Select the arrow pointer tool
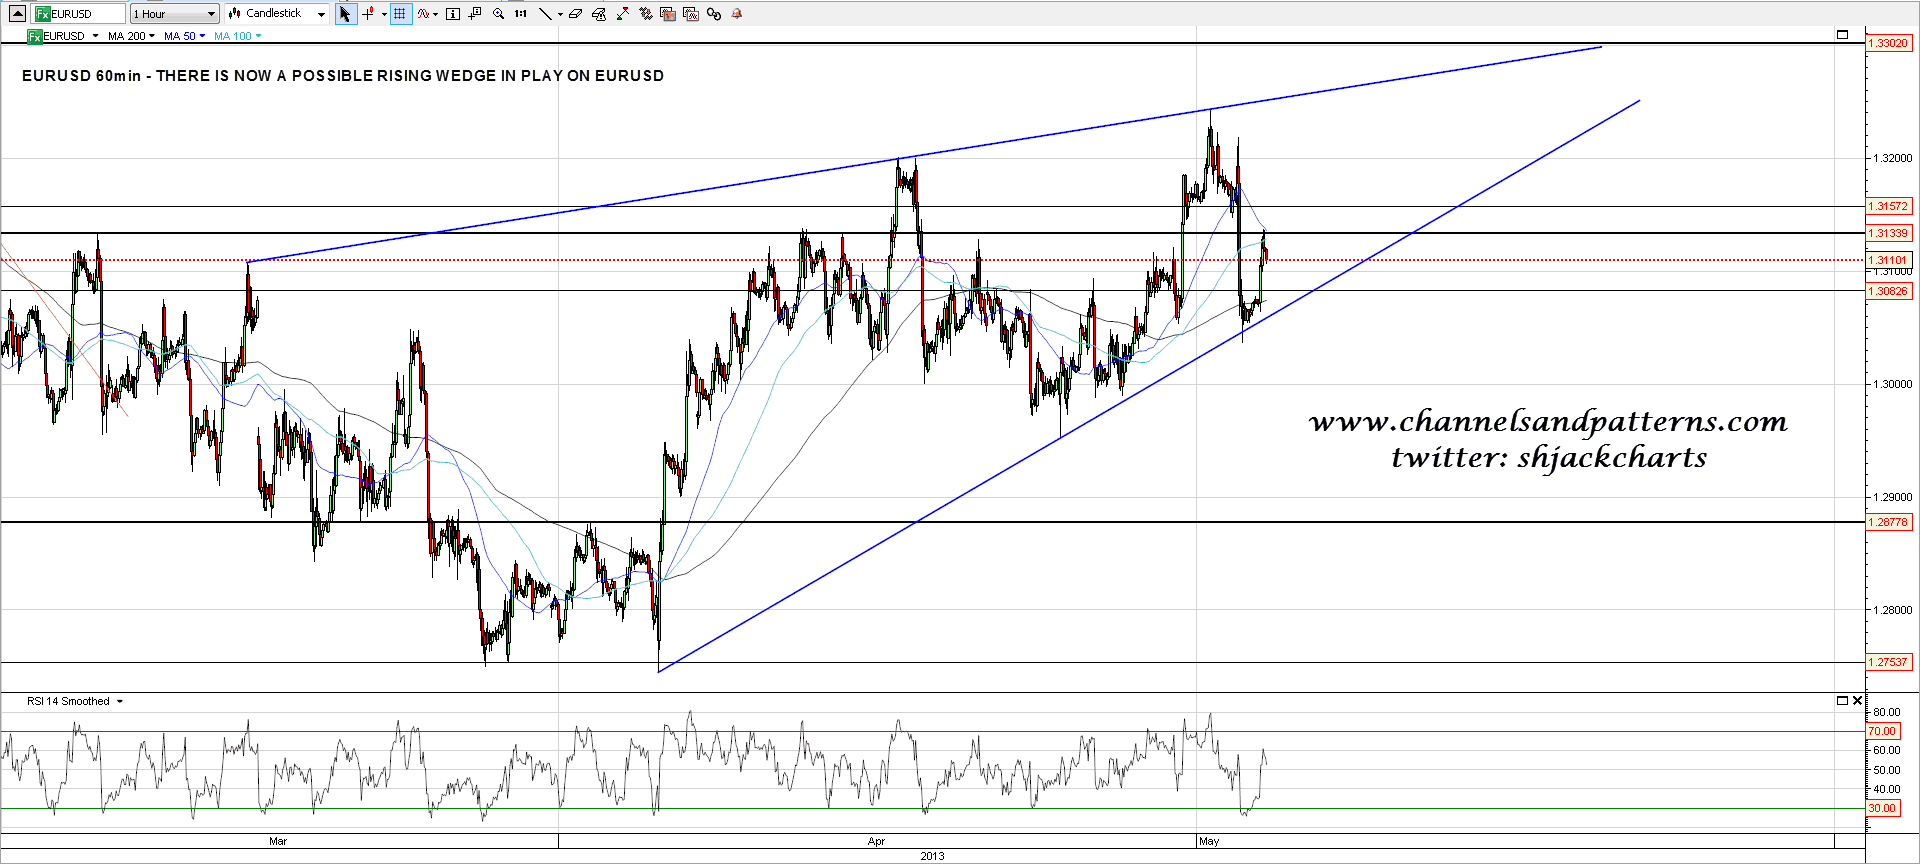Viewport: 1920px width, 864px height. tap(345, 14)
